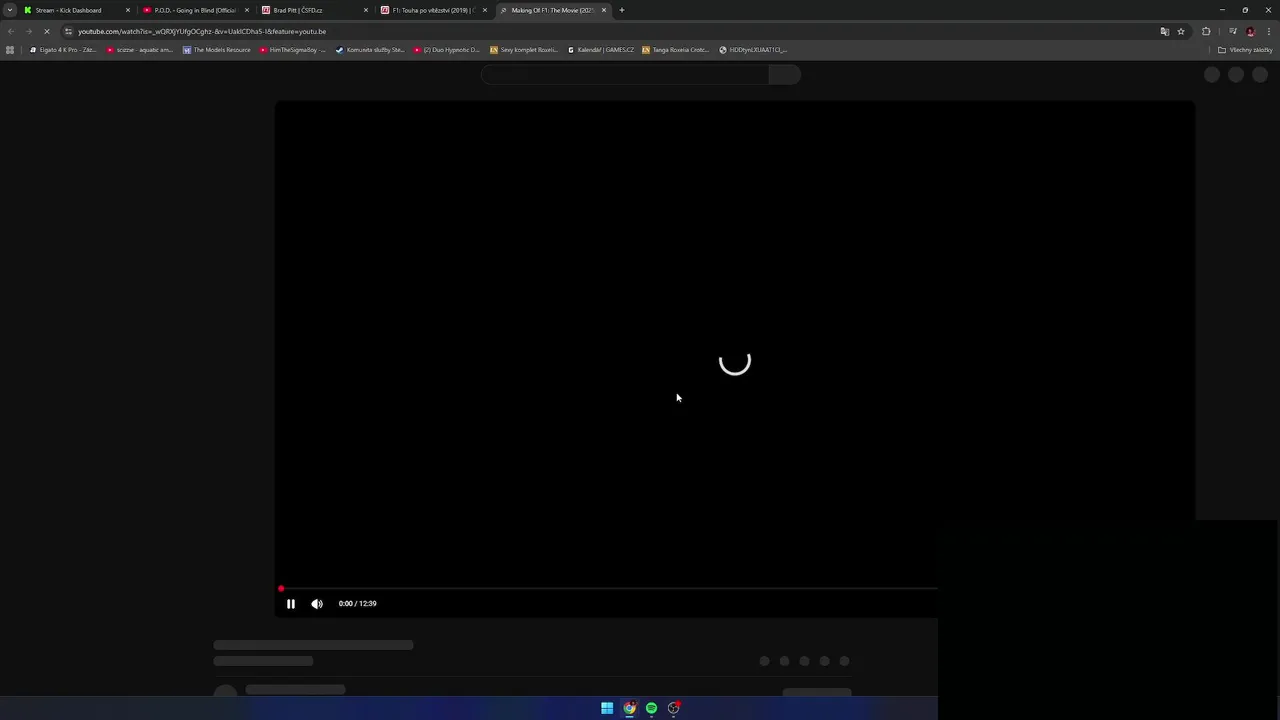The height and width of the screenshot is (720, 1280).
Task: Open the apps grid in bookmarks bar
Action: pos(10,50)
